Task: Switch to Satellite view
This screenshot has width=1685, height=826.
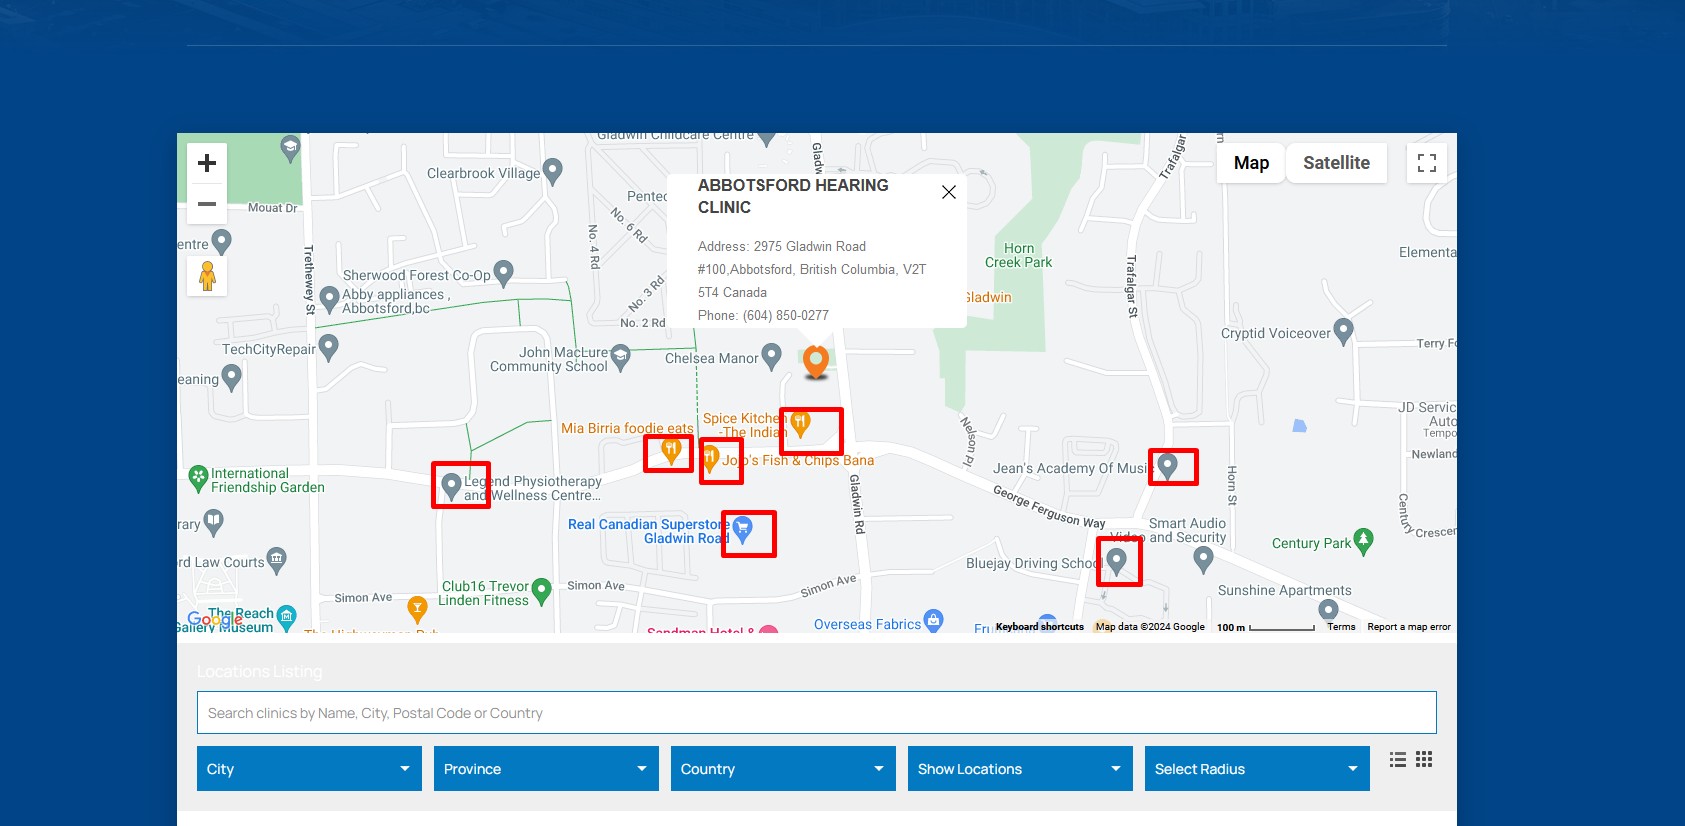Action: pos(1336,163)
